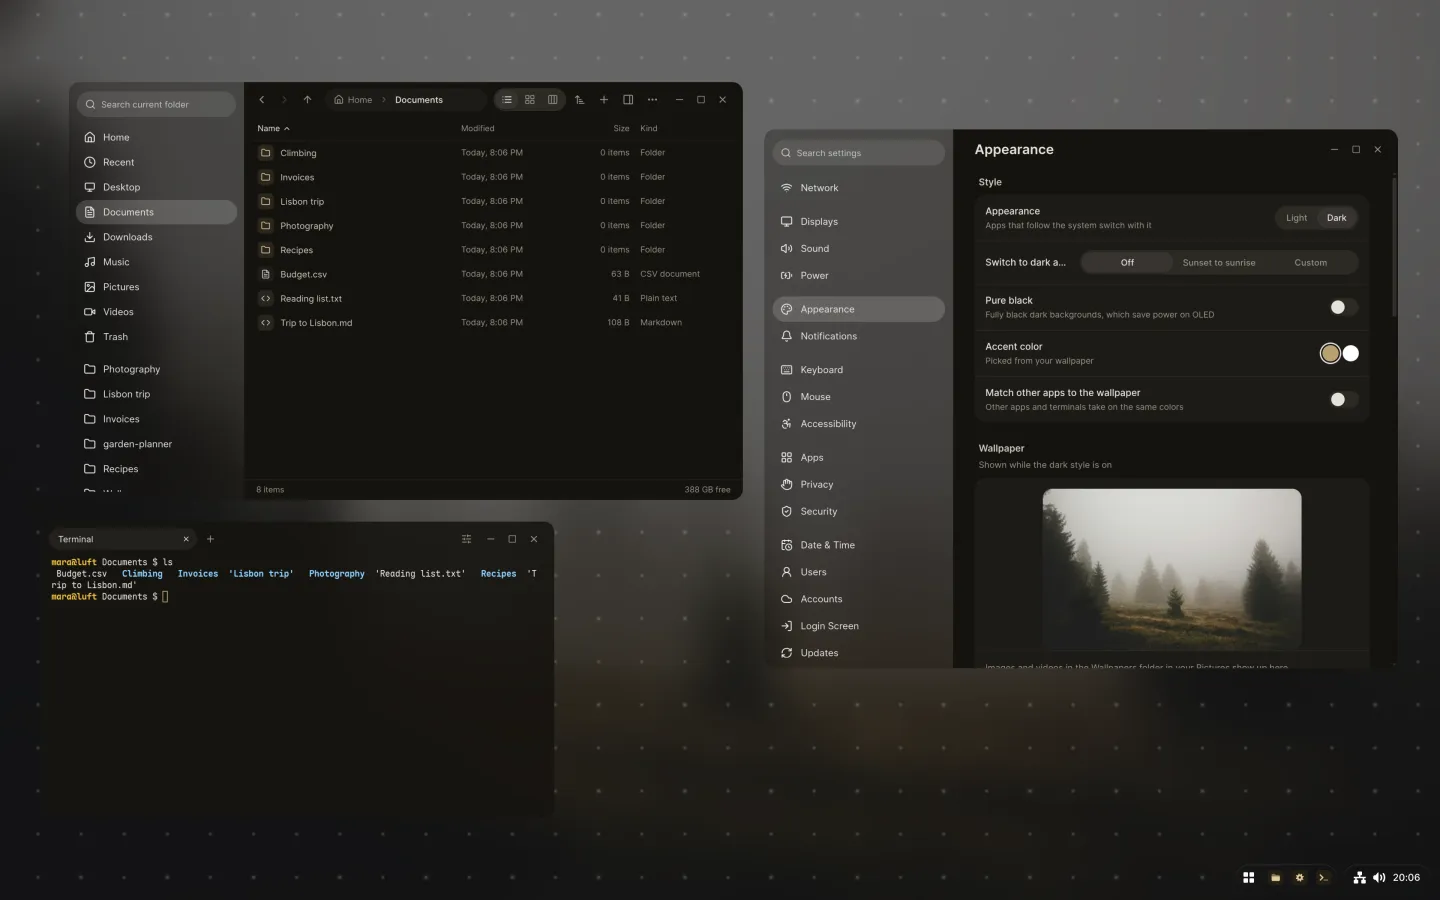Toggle the side panel icon in the file manager
This screenshot has width=1440, height=900.
tap(628, 100)
